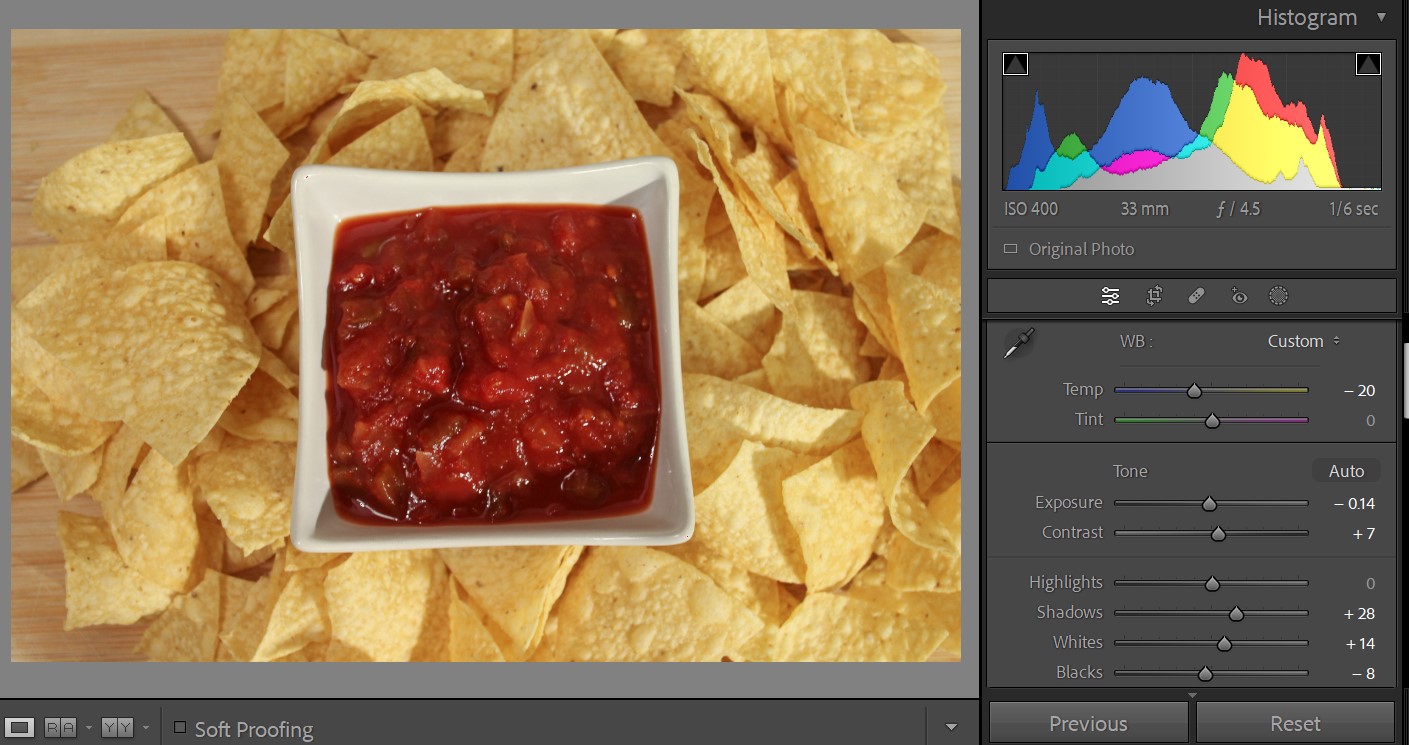The height and width of the screenshot is (745, 1409).
Task: Switch to Loupe view mode icon
Action: tap(20, 728)
